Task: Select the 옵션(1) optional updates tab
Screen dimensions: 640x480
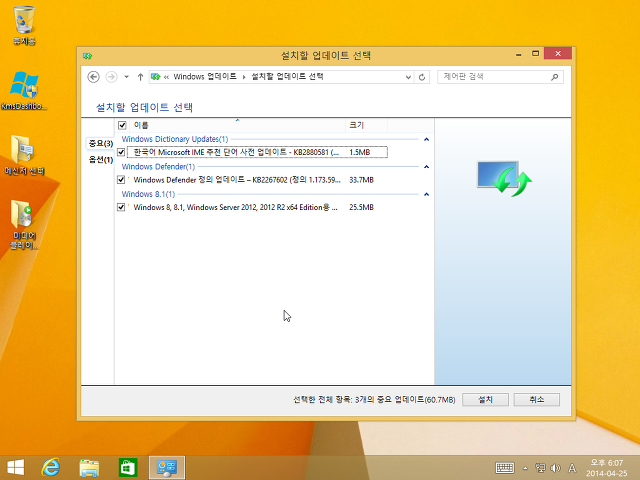Action: tap(100, 160)
